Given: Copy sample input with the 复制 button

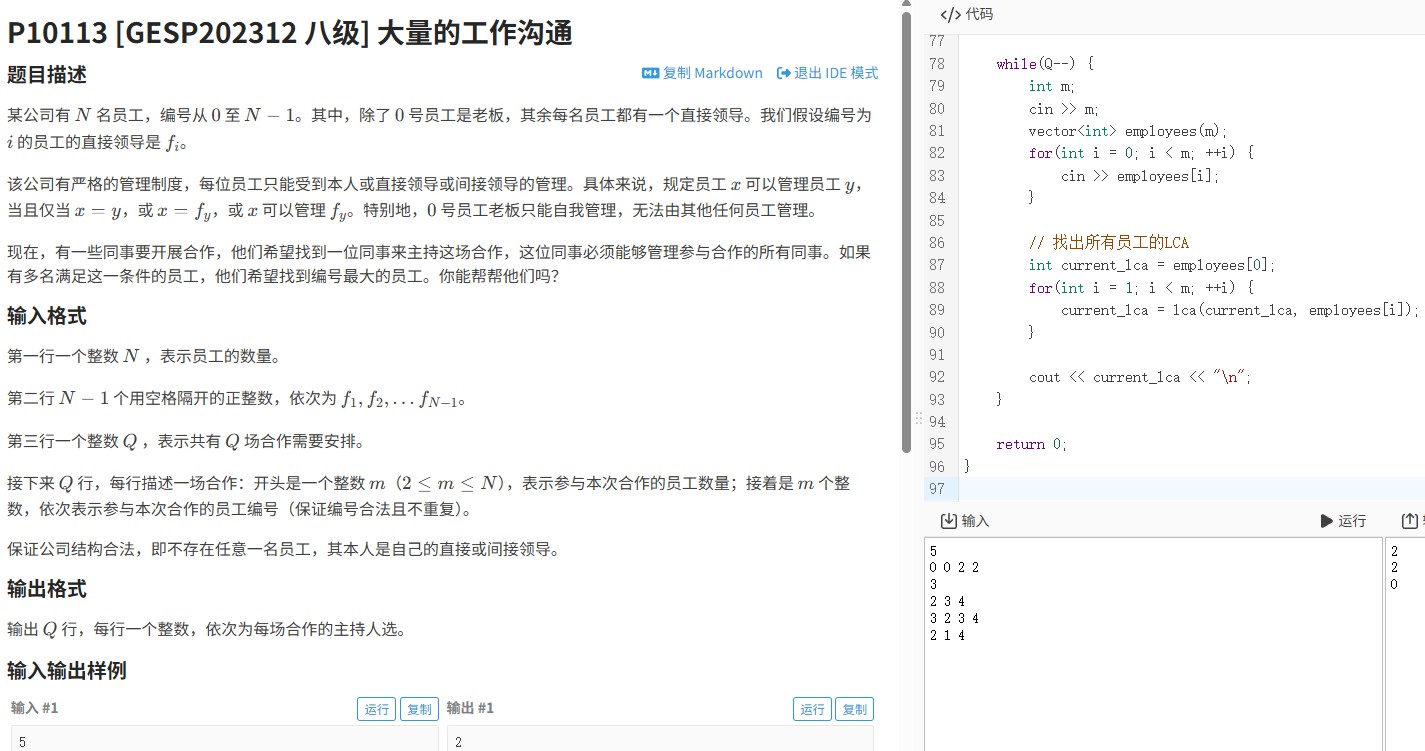Looking at the screenshot, I should pos(419,708).
